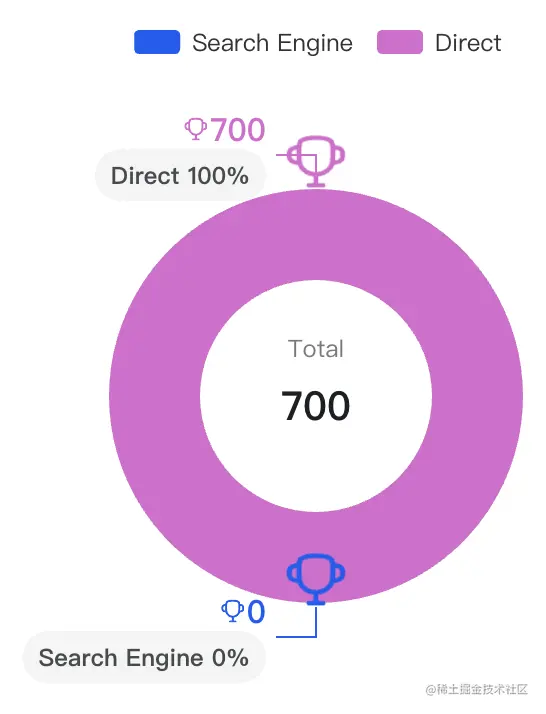Click the blue 0 value label
The image size is (546, 714).
[256, 612]
